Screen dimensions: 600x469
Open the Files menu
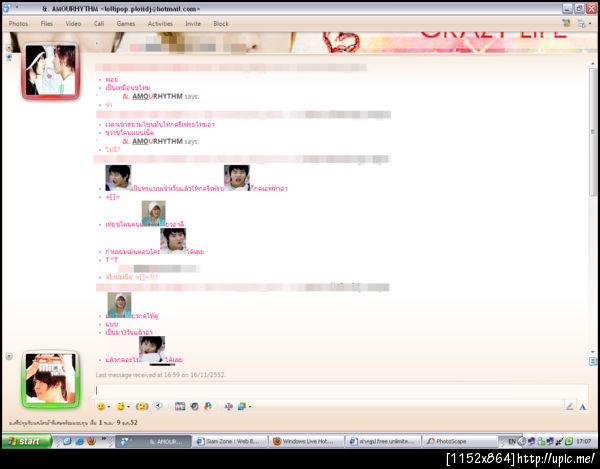pyautogui.click(x=47, y=24)
